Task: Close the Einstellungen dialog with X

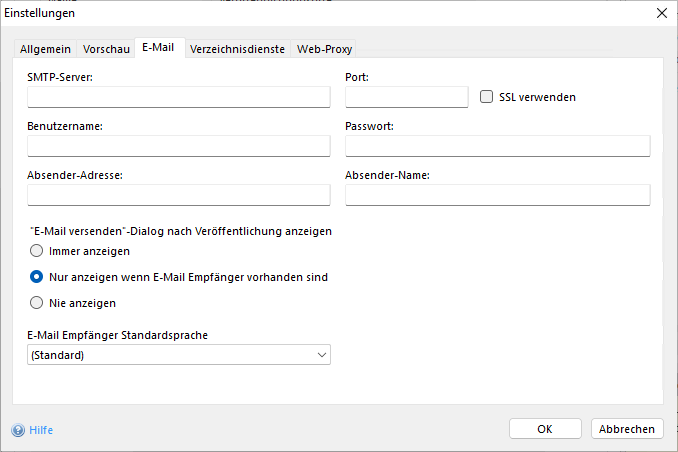Action: [660, 13]
